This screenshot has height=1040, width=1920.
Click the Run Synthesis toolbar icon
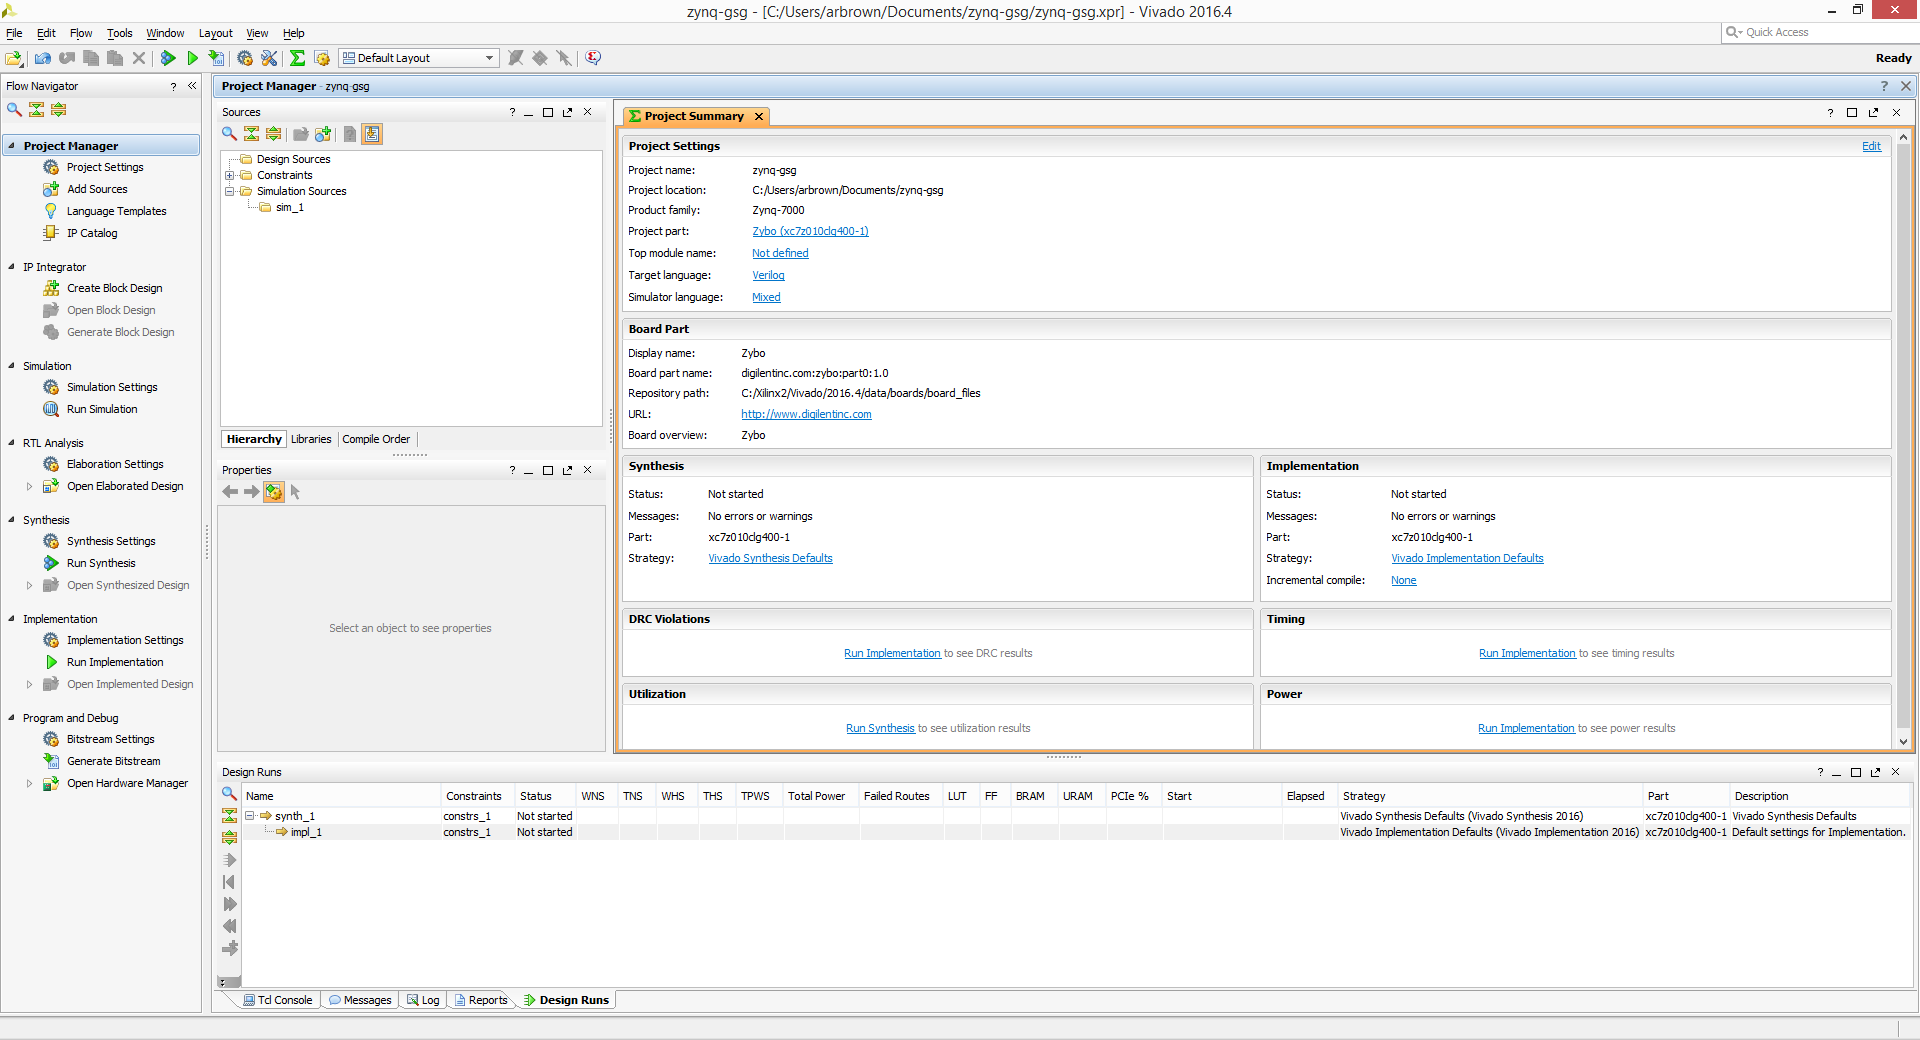(x=168, y=58)
